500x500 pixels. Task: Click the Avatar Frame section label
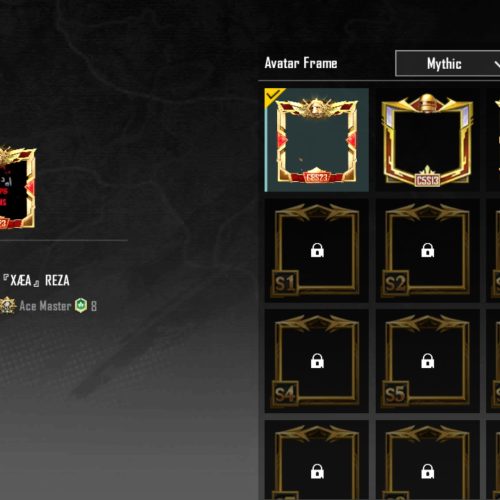pos(301,63)
